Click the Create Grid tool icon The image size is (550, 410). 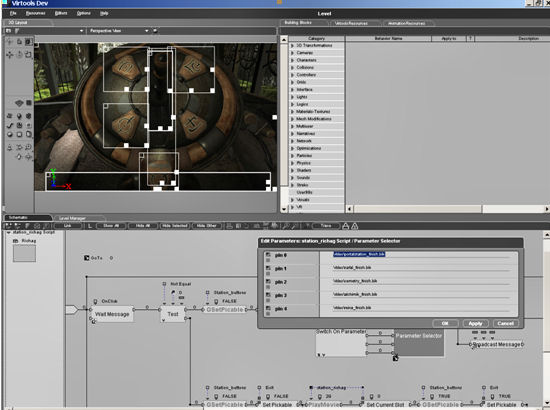click(19, 125)
